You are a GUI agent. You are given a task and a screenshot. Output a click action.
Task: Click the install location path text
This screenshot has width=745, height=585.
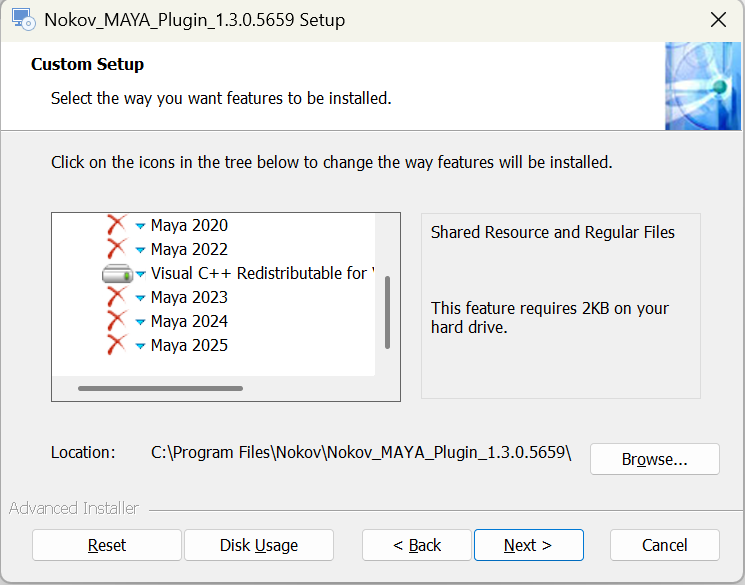(361, 452)
